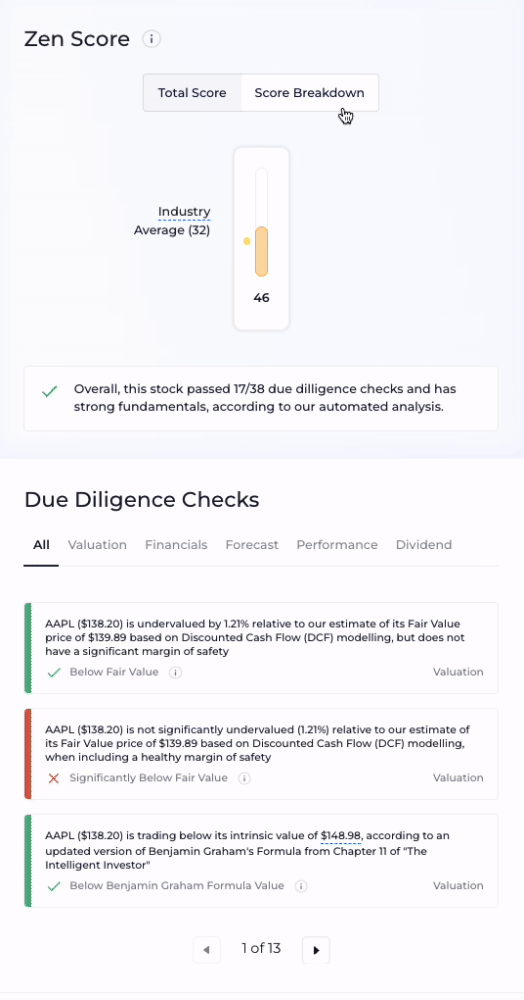This screenshot has width=524, height=1000.
Task: Open the Below Fair Value info icon
Action: (x=175, y=672)
